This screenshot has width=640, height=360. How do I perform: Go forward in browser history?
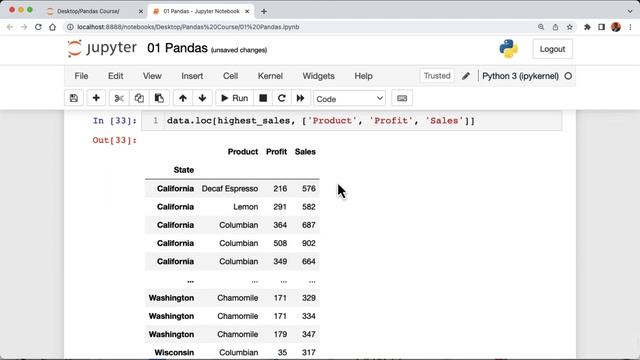click(x=24, y=27)
